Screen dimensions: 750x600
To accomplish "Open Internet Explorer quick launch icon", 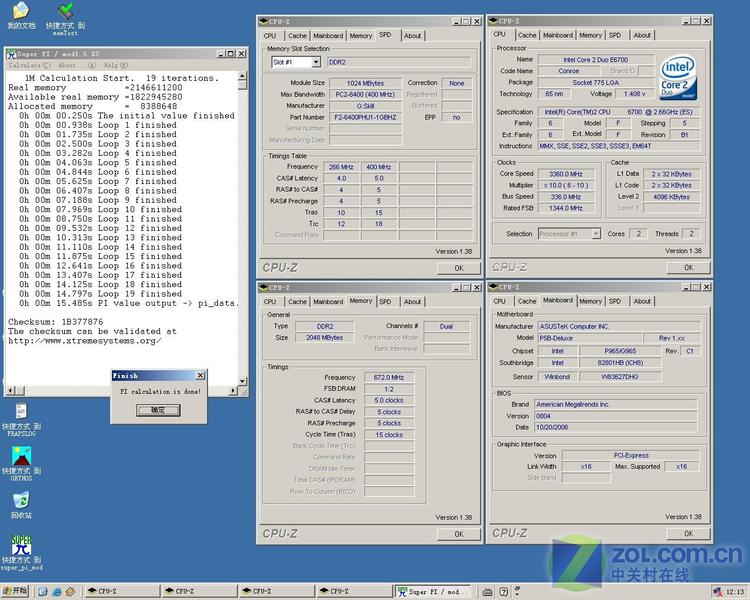I will click(x=57, y=592).
